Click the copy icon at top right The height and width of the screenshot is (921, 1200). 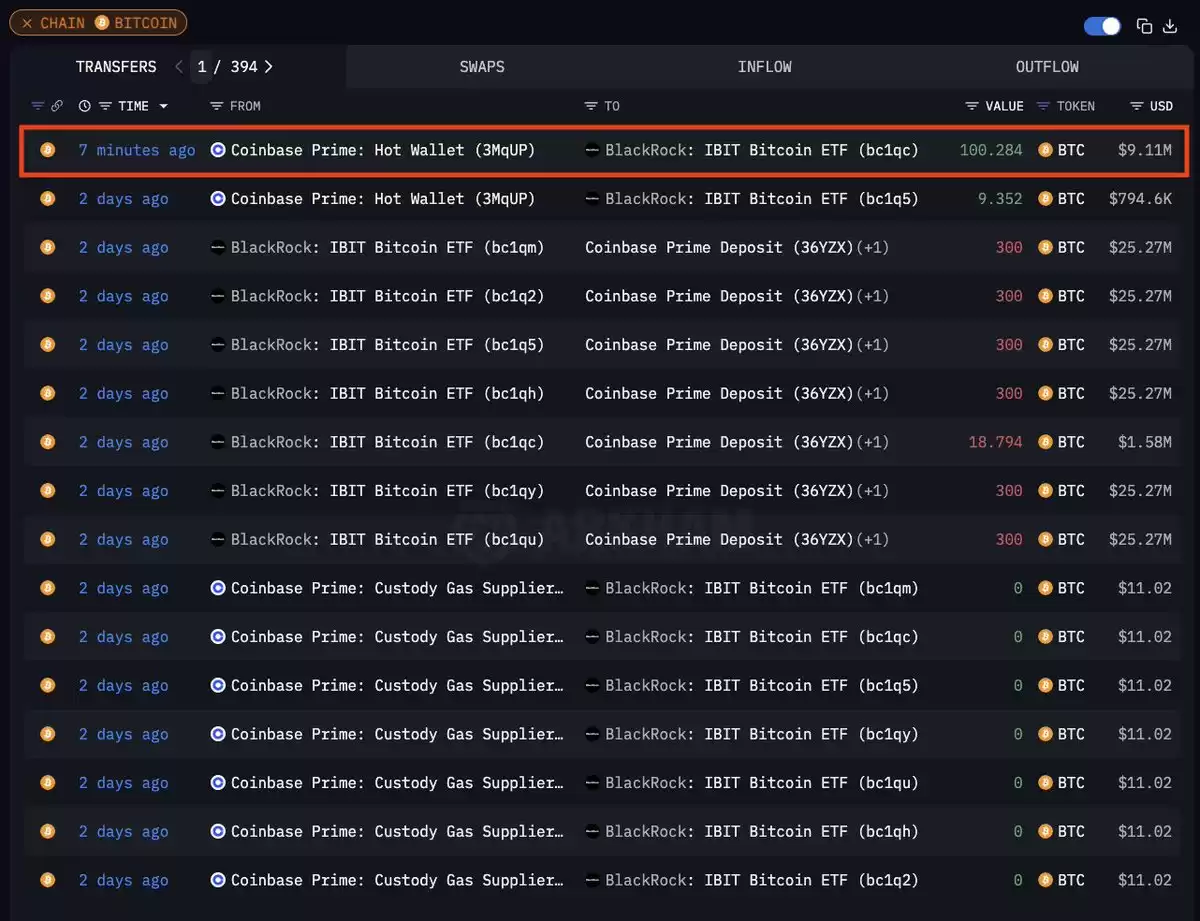(x=1145, y=26)
